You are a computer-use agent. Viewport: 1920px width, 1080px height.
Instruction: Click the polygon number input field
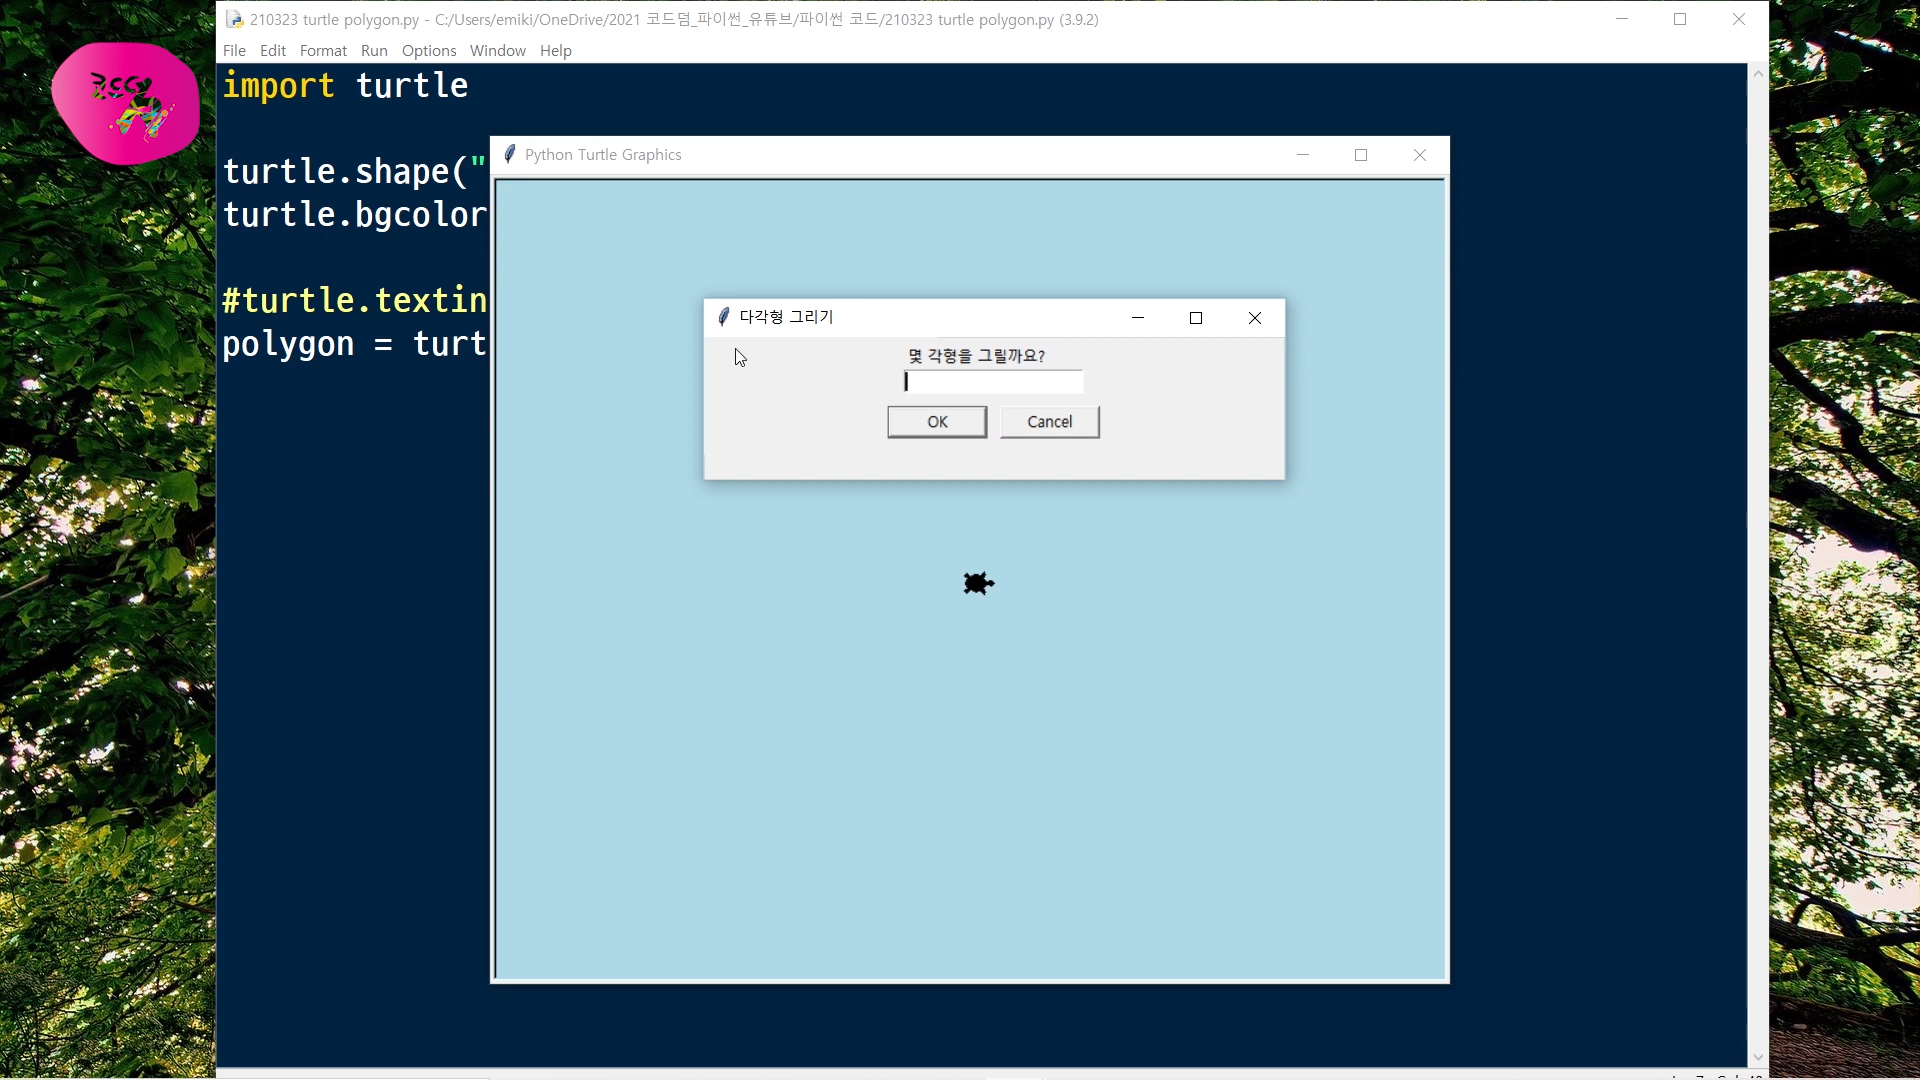click(x=992, y=382)
